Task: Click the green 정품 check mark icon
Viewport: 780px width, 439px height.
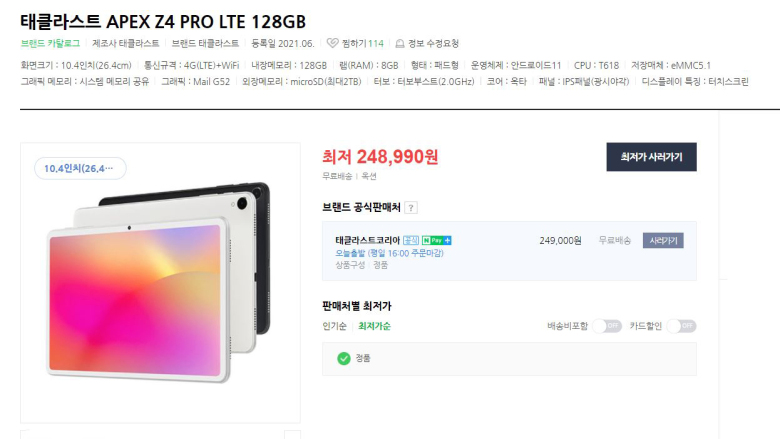Action: pos(344,358)
